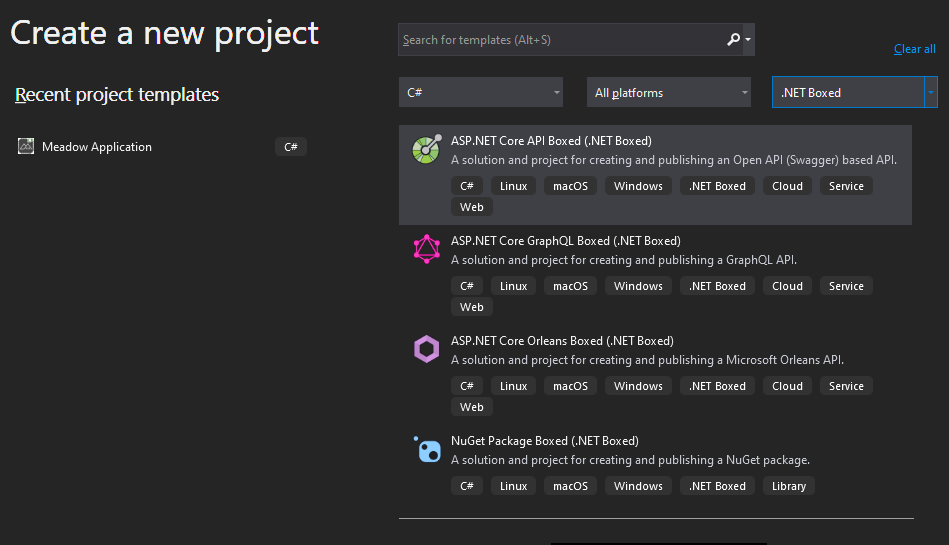Click the Library tag on NuGet Package Boxed
Image resolution: width=949 pixels, height=545 pixels.
(789, 486)
